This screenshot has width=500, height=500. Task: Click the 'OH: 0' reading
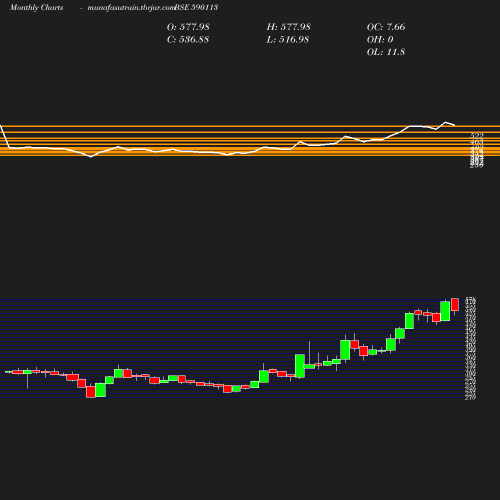tap(380, 40)
